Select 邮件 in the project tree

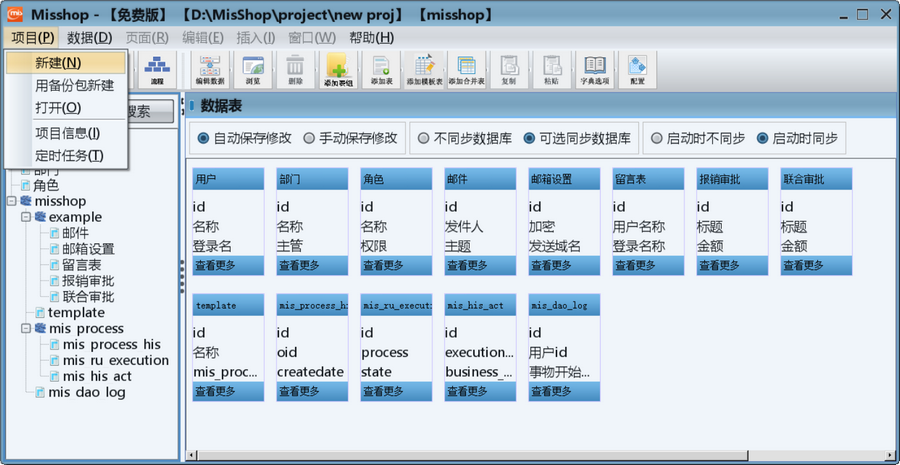[76, 233]
